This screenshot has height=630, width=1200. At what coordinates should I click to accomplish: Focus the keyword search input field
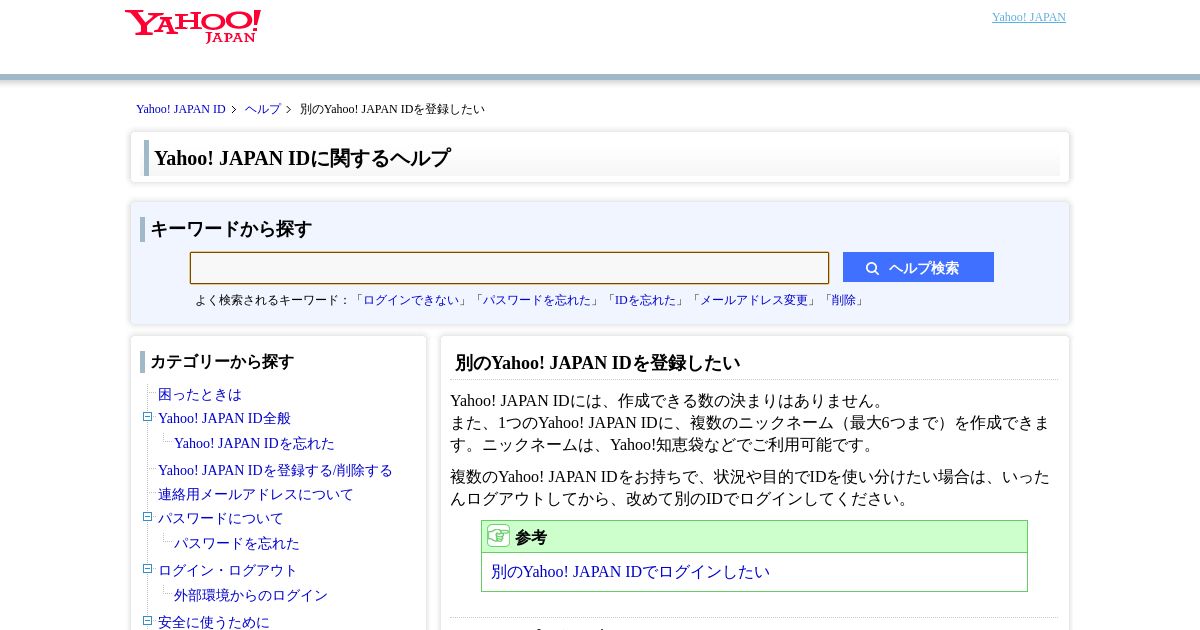click(509, 268)
